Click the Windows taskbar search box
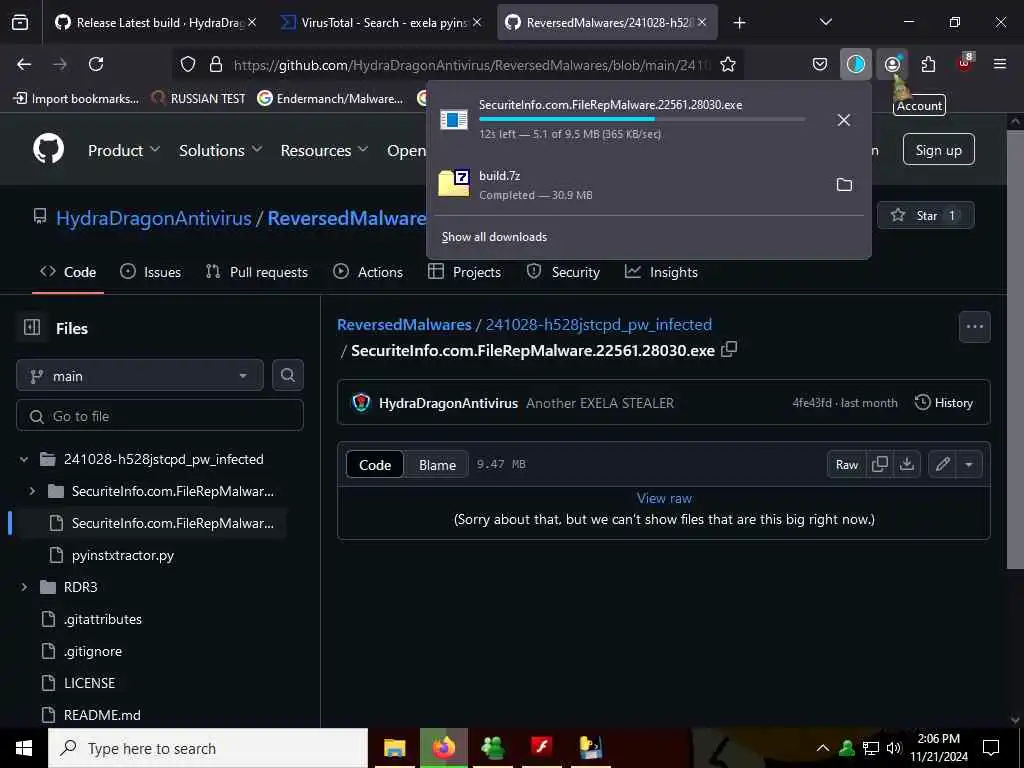Screen dimensions: 1024x768 pyautogui.click(x=208, y=748)
